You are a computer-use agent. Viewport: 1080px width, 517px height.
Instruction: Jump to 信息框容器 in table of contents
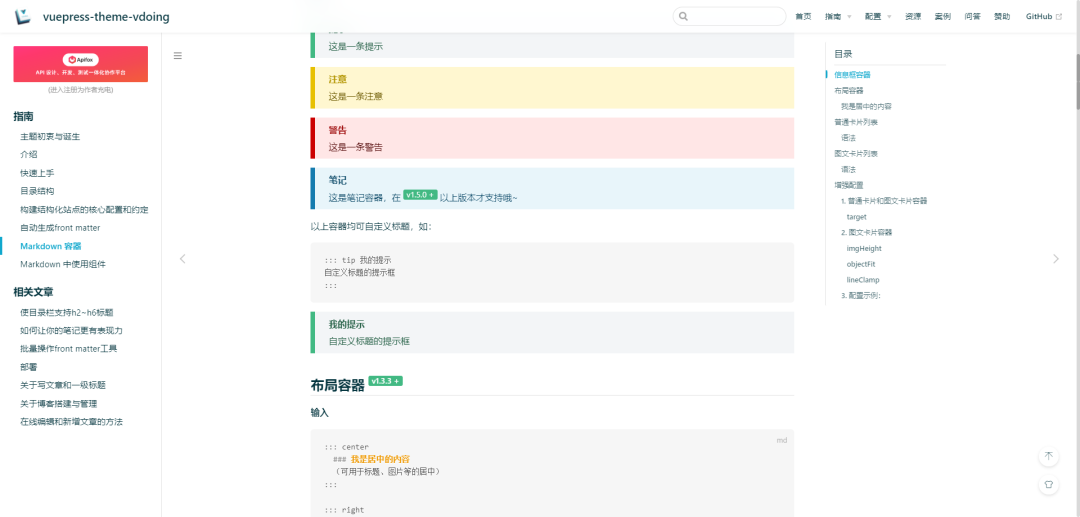[851, 74]
